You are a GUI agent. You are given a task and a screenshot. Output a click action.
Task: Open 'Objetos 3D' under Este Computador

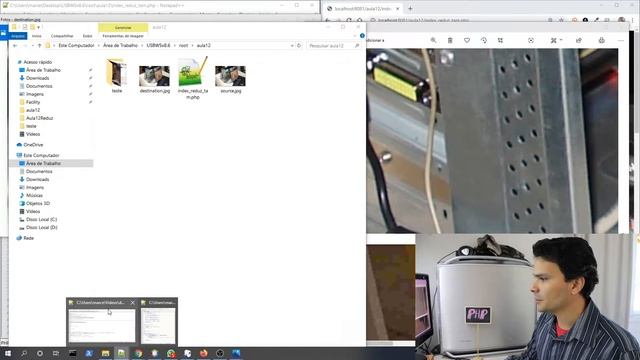(38, 203)
